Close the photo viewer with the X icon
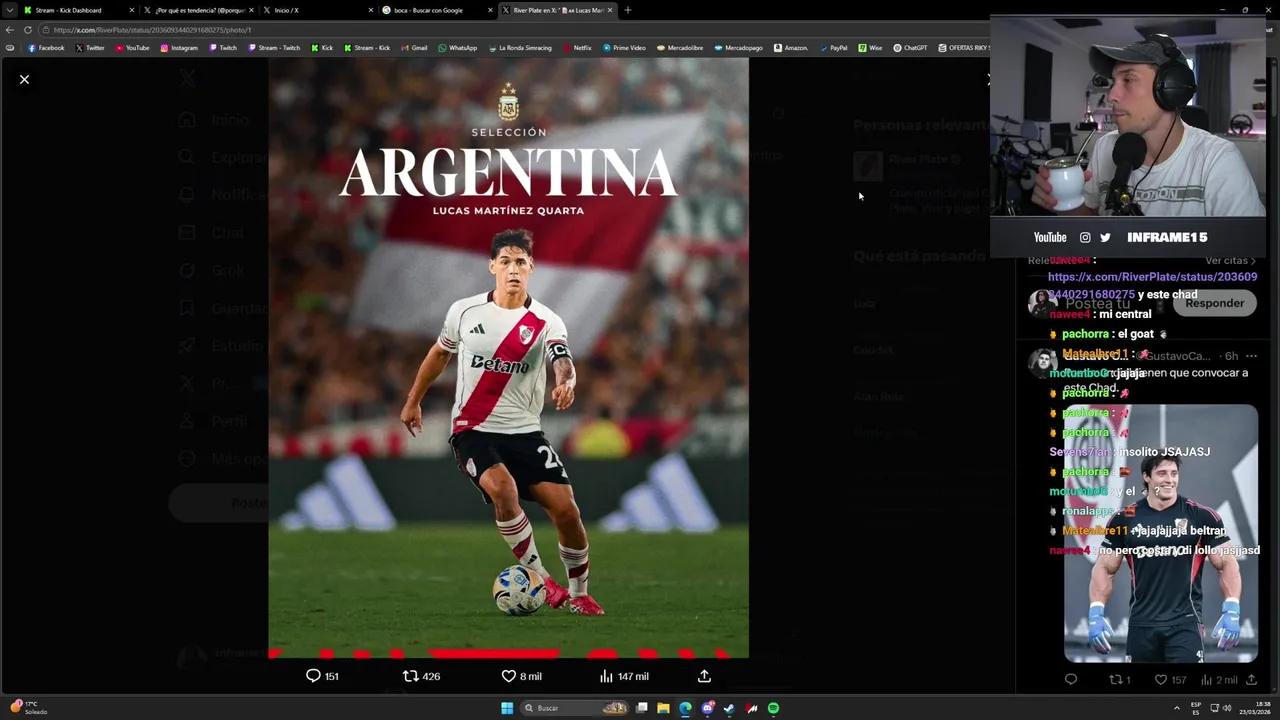 click(25, 79)
